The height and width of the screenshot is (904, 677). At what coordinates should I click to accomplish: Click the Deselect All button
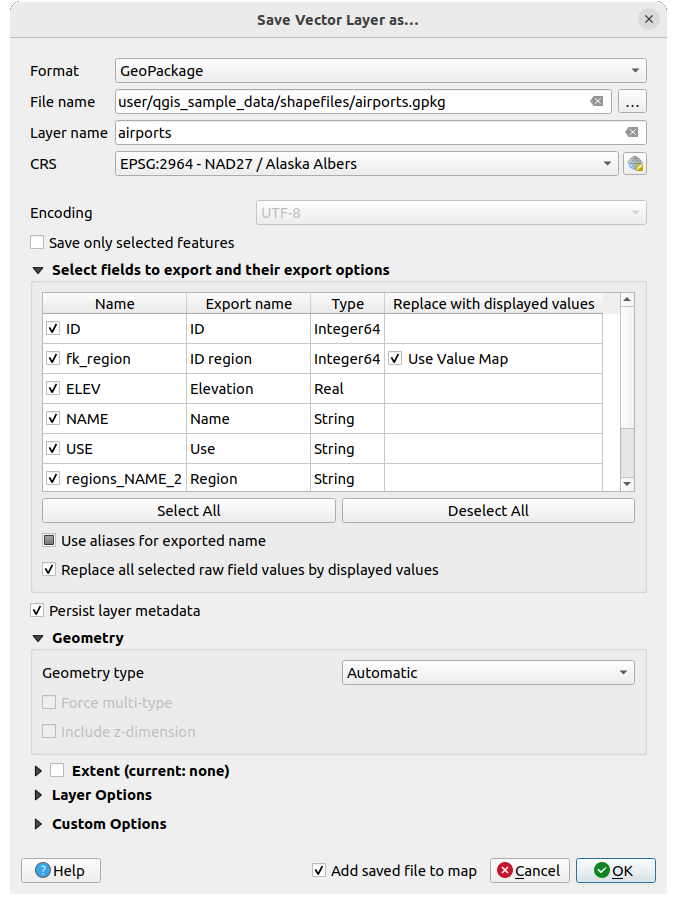click(x=488, y=511)
